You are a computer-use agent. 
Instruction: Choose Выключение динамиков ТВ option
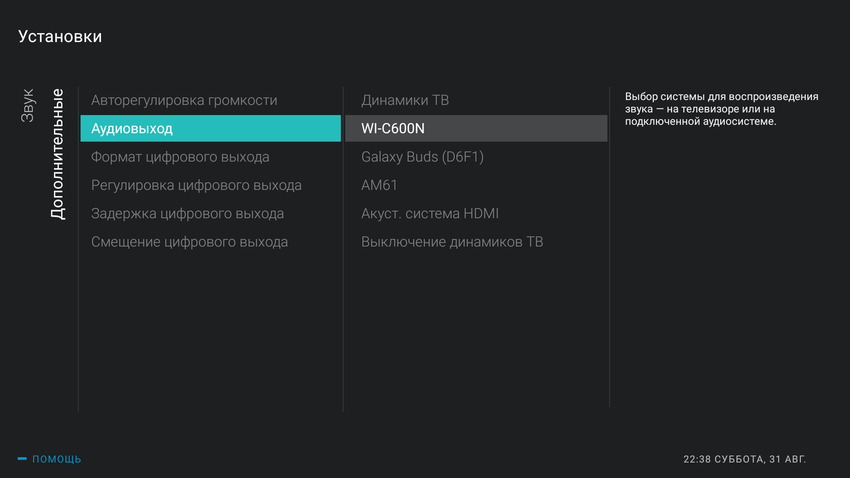452,242
